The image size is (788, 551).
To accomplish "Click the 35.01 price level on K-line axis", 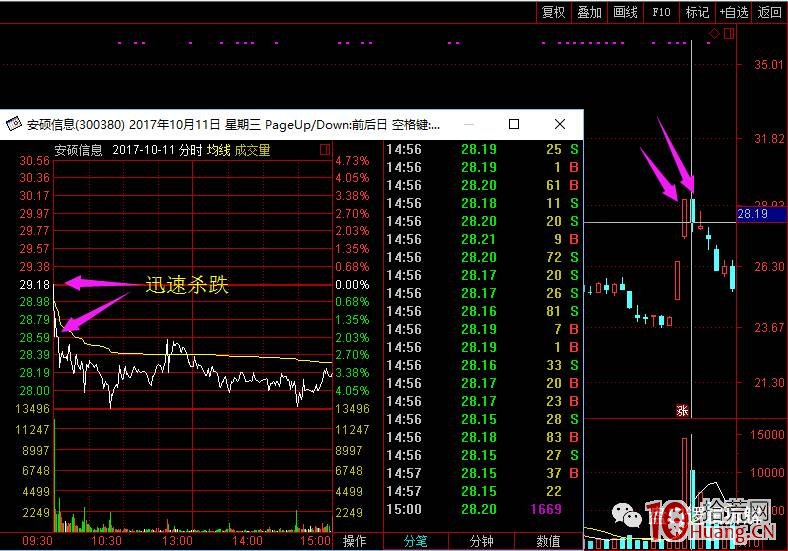I will tap(768, 65).
